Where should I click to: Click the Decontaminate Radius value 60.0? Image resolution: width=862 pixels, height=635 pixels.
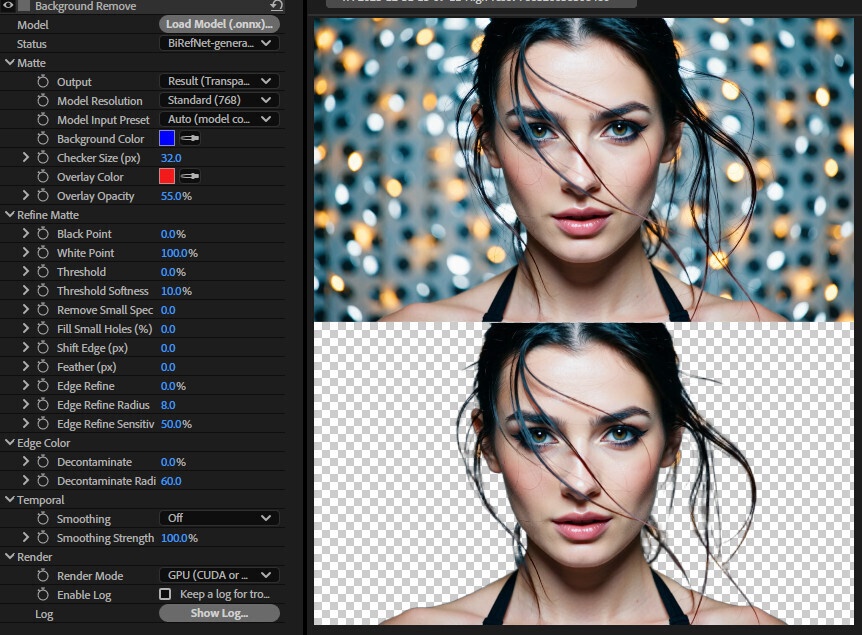[171, 481]
